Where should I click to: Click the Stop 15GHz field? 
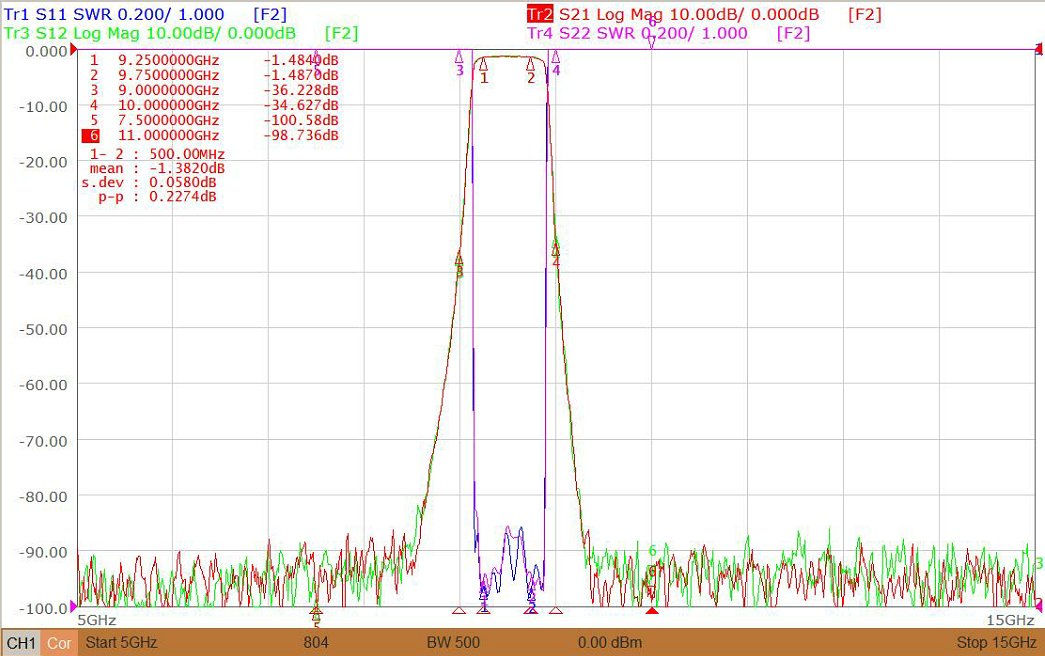pyautogui.click(x=996, y=643)
